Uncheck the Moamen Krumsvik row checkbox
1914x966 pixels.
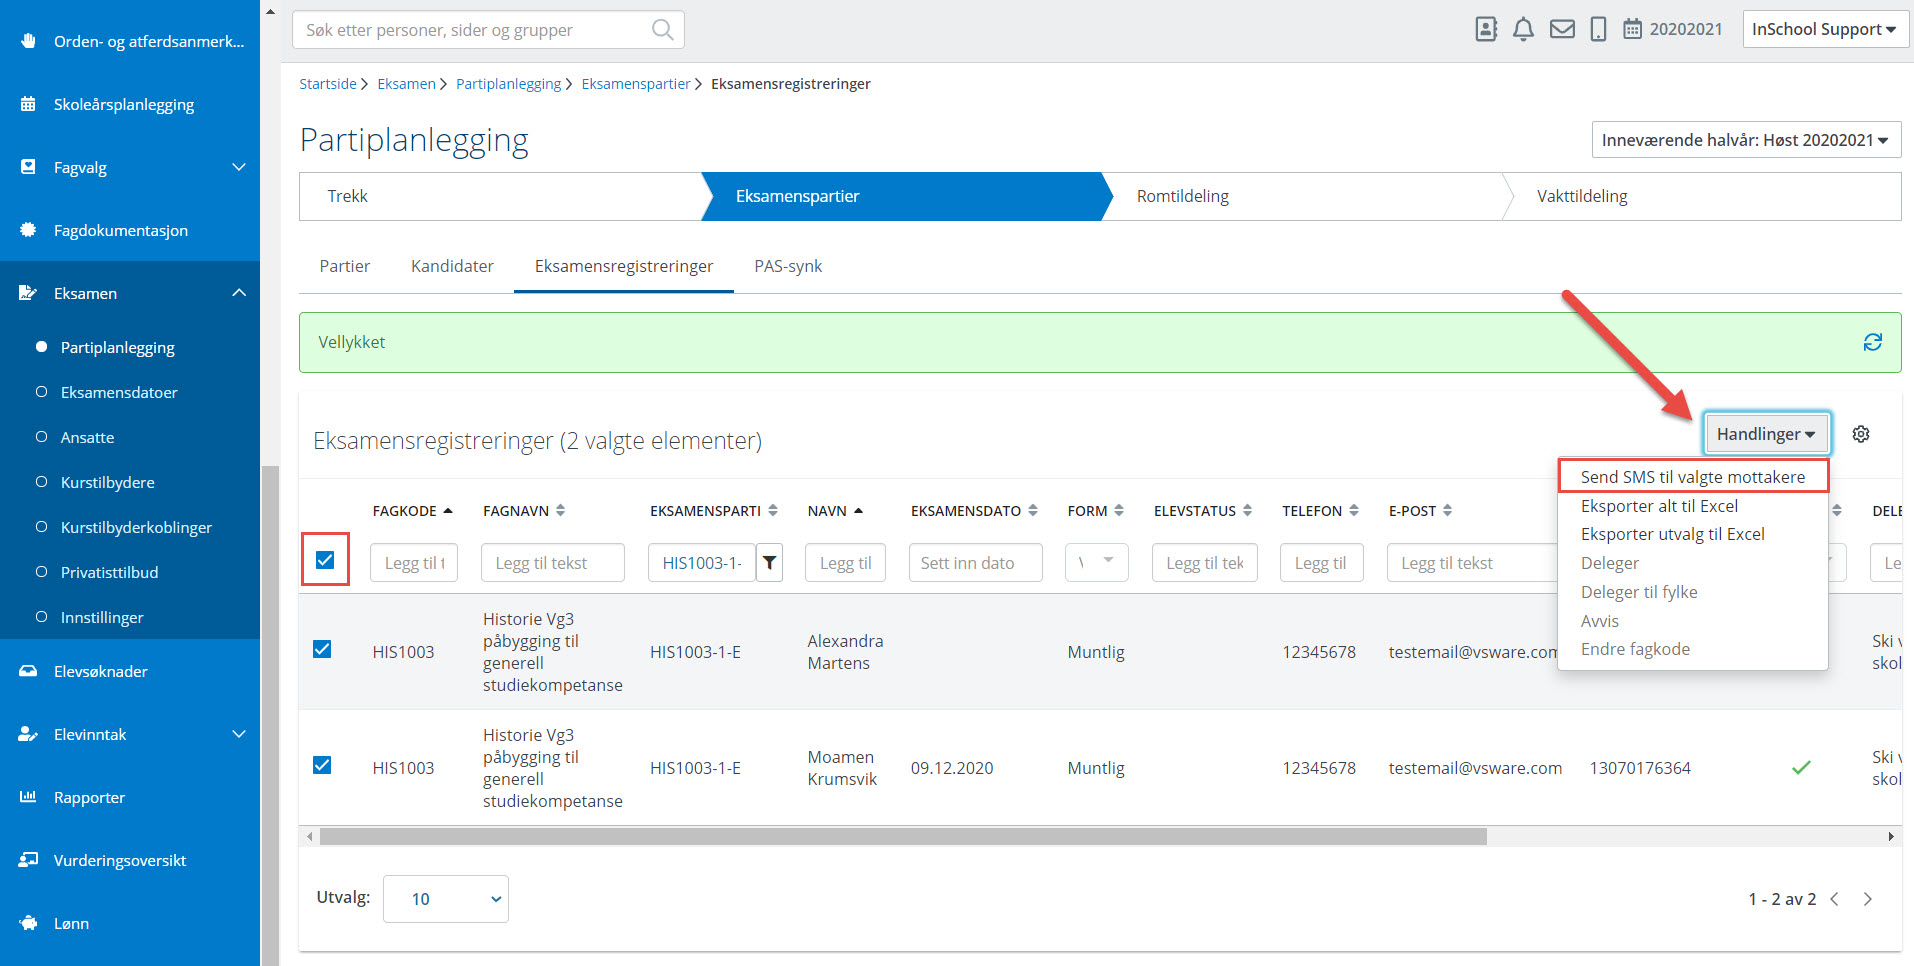(x=322, y=765)
